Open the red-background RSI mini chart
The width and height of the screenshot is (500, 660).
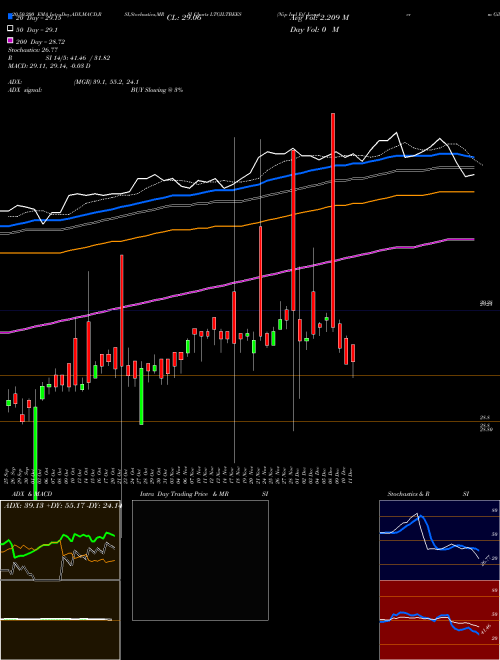point(439,620)
